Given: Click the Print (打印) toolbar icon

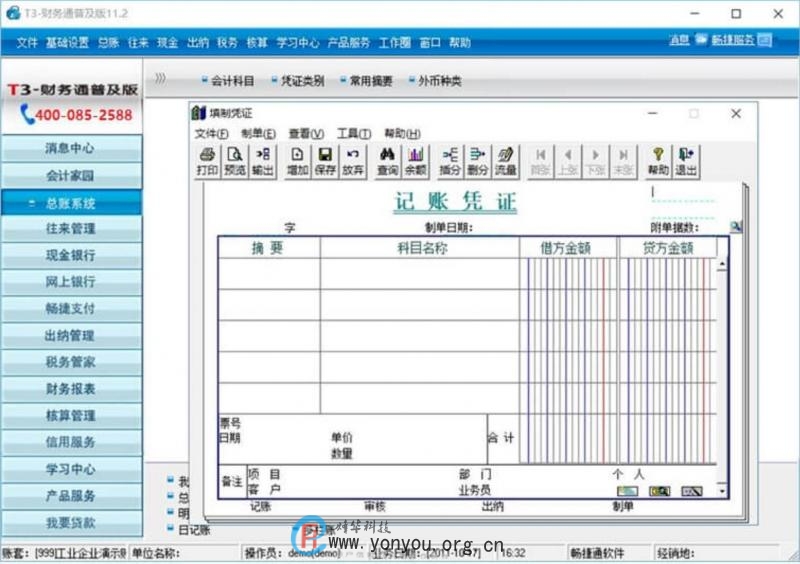Looking at the screenshot, I should coord(207,161).
